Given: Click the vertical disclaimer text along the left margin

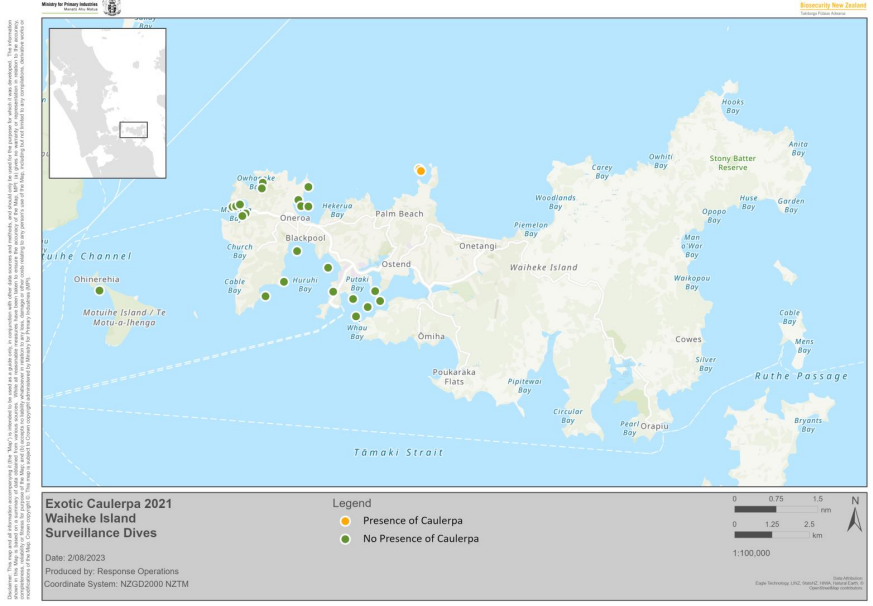Looking at the screenshot, I should point(17,309).
